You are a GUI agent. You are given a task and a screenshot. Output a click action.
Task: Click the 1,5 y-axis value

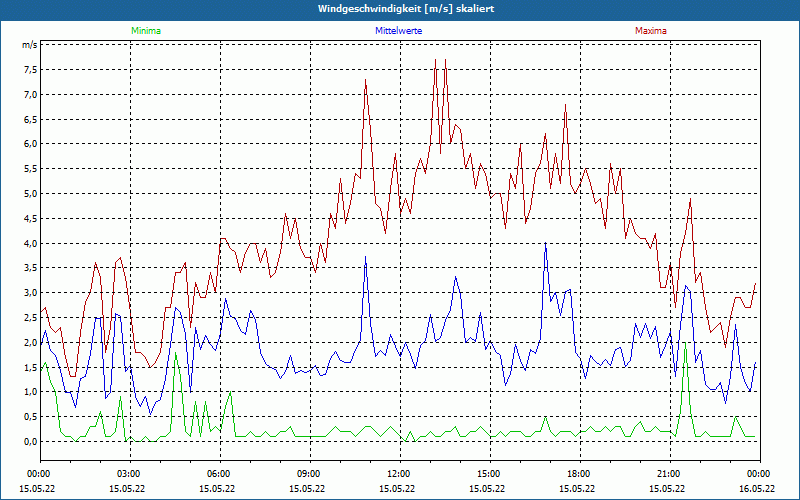(x=31, y=368)
